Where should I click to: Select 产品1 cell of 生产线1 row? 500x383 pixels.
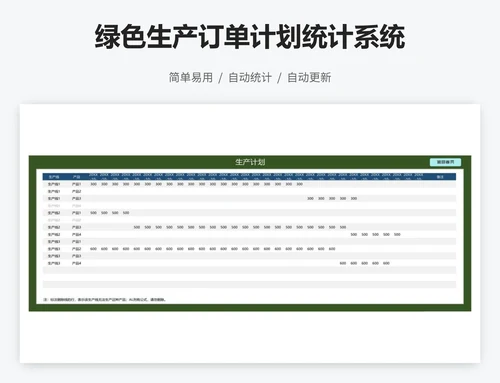[76, 184]
